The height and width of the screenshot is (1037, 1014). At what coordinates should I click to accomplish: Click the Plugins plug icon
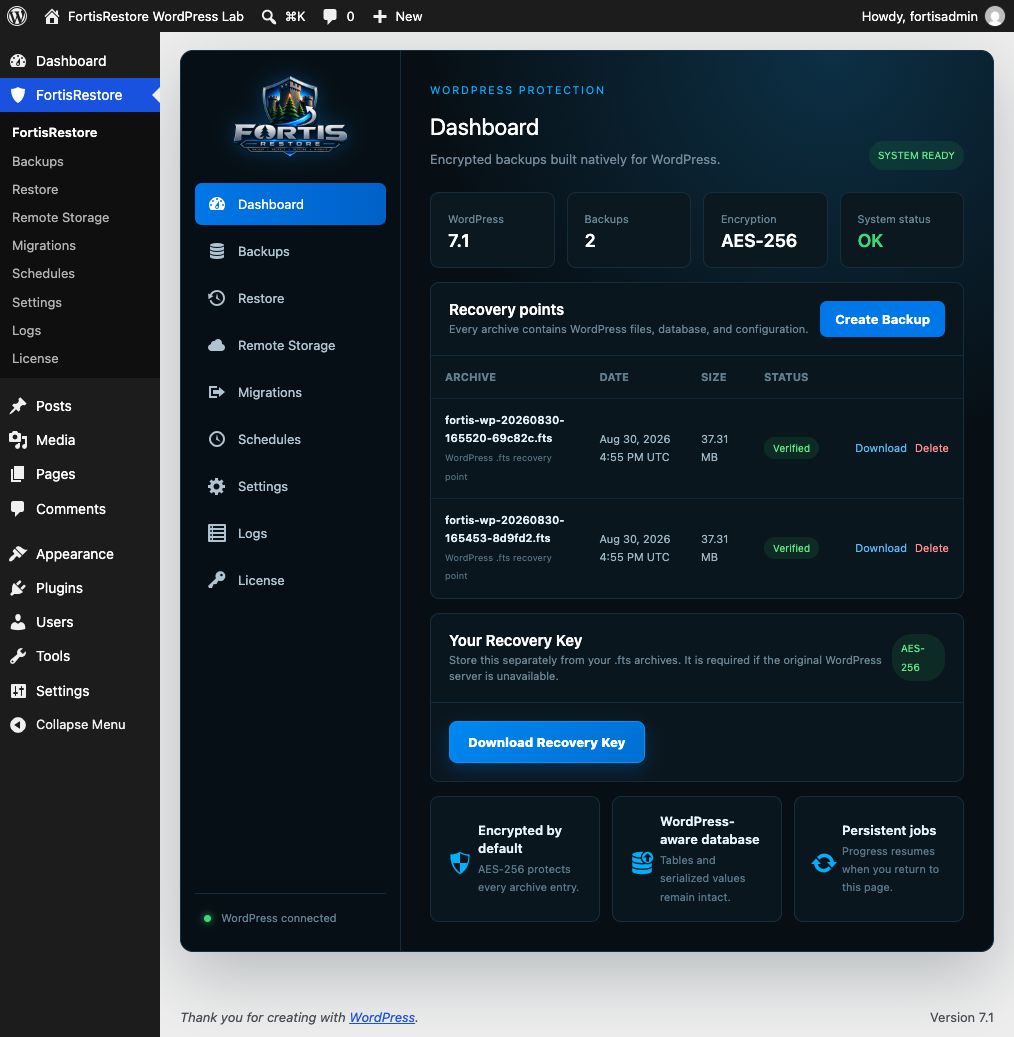pyautogui.click(x=18, y=588)
